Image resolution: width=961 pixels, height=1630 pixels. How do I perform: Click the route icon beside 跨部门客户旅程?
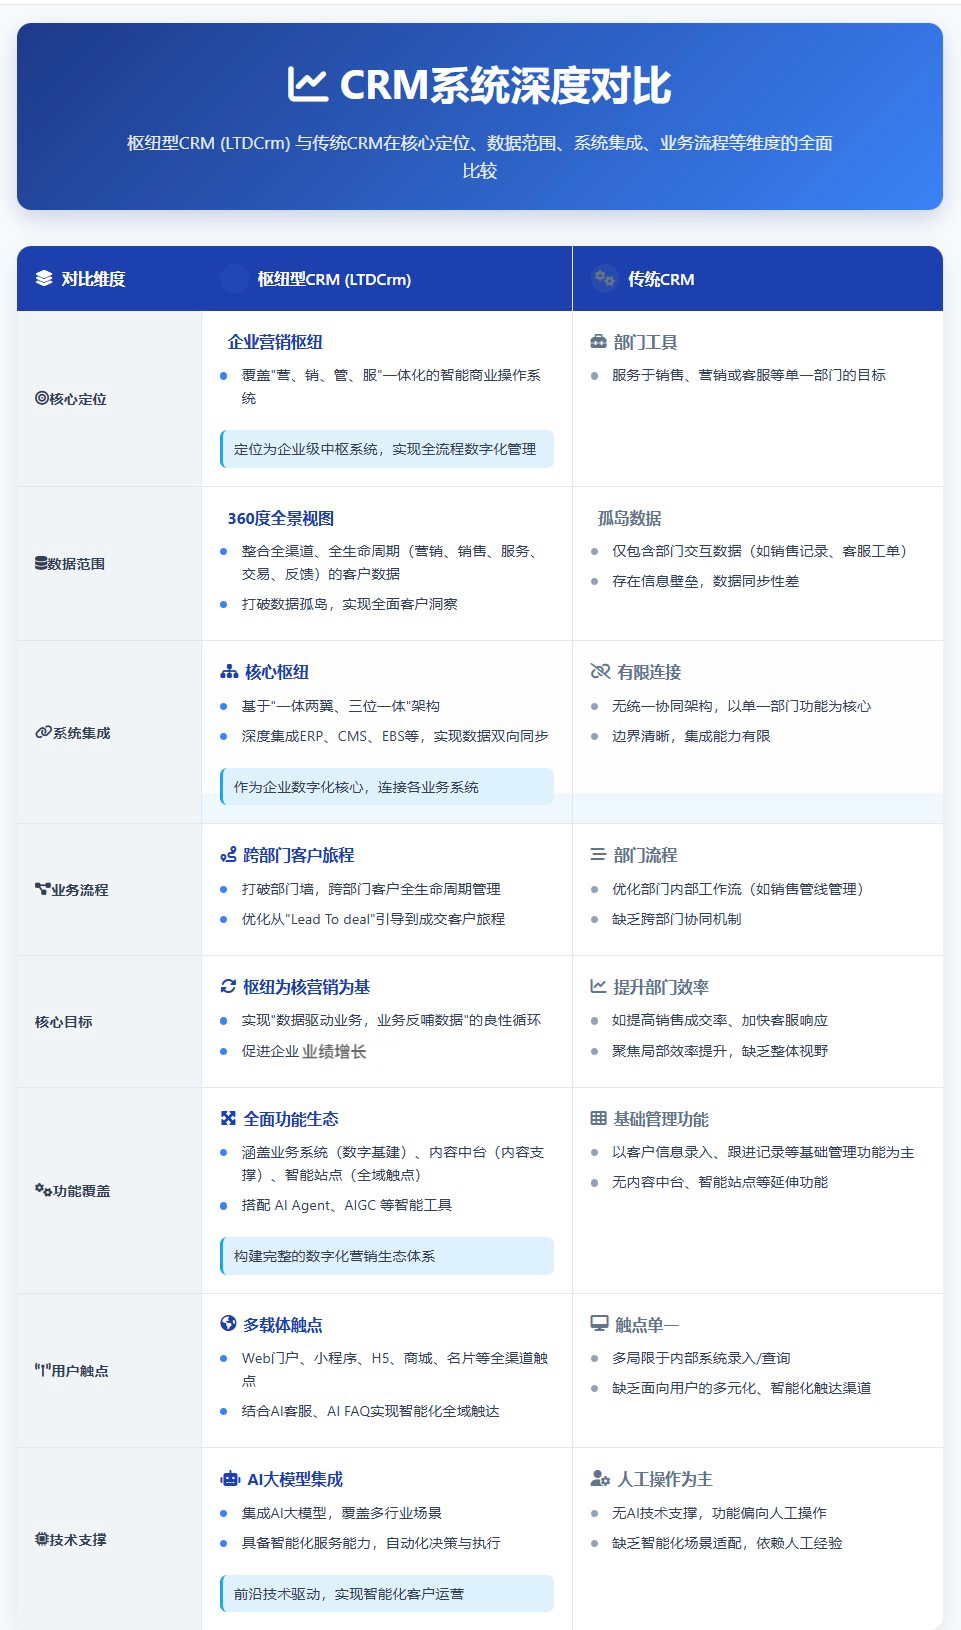click(x=228, y=855)
